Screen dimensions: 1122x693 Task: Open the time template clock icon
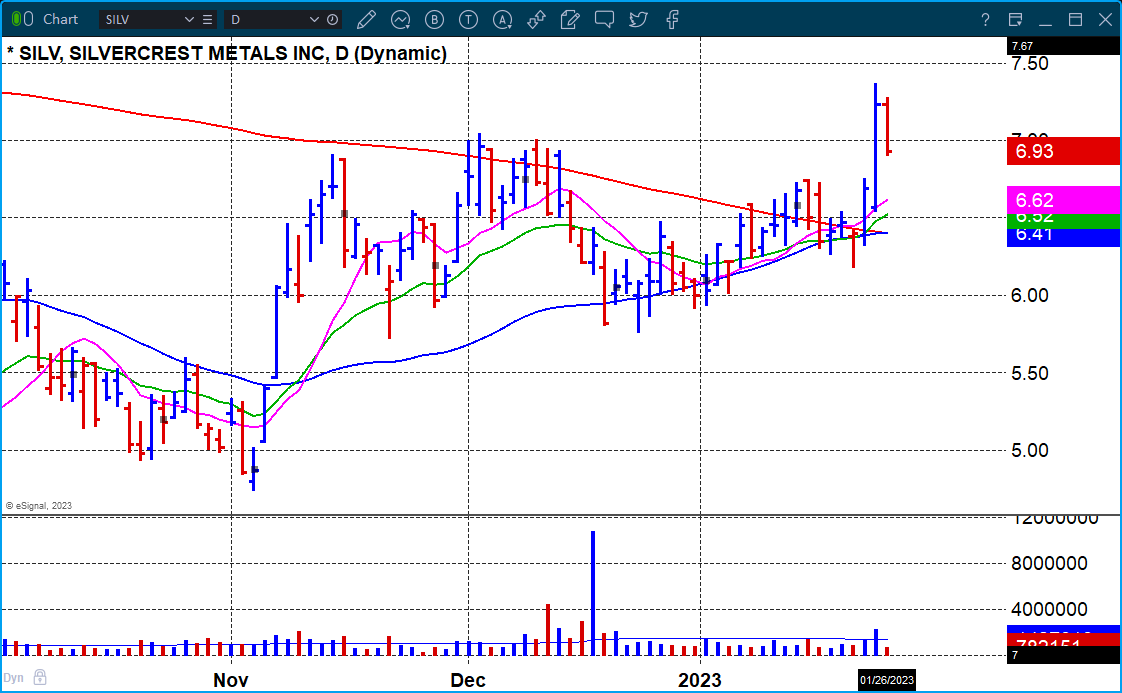[x=333, y=19]
